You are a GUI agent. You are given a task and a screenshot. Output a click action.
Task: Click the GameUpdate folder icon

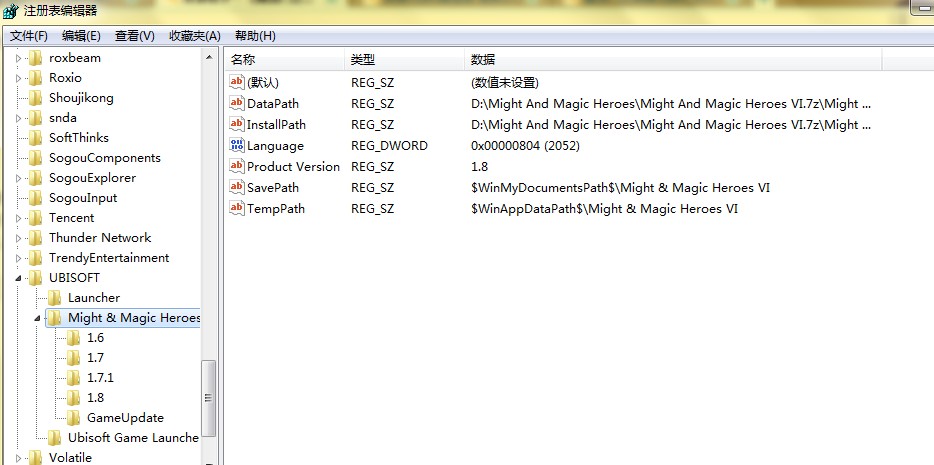click(x=74, y=417)
